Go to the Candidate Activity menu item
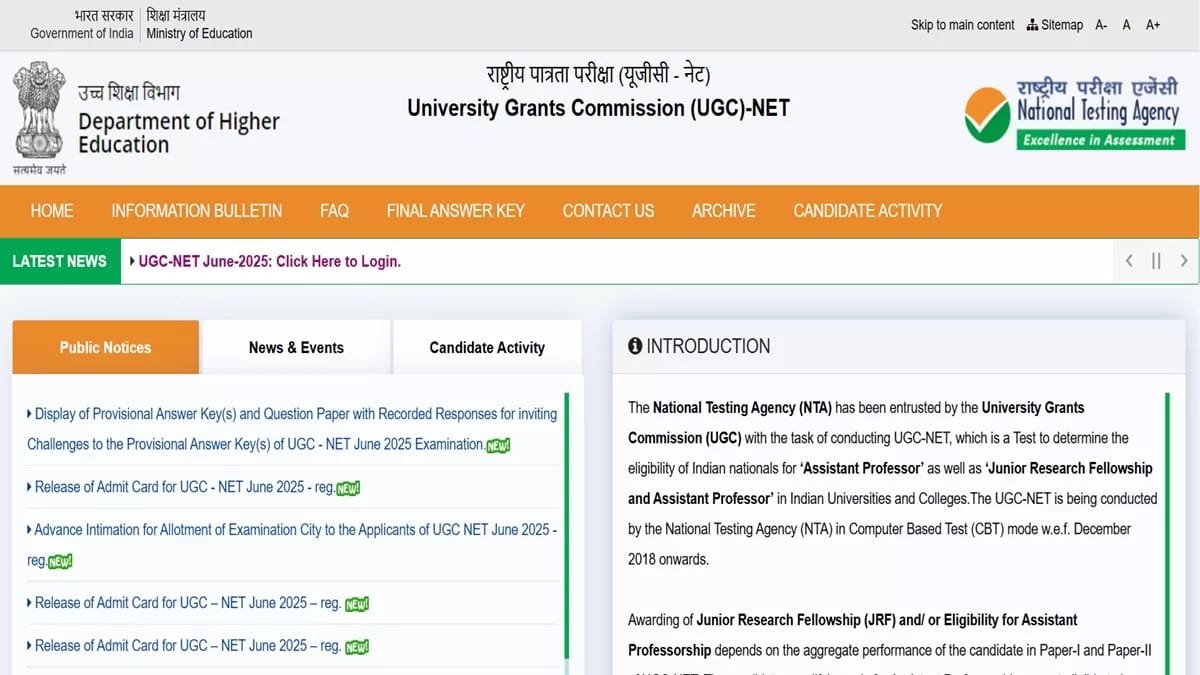The height and width of the screenshot is (675, 1200). tap(867, 211)
